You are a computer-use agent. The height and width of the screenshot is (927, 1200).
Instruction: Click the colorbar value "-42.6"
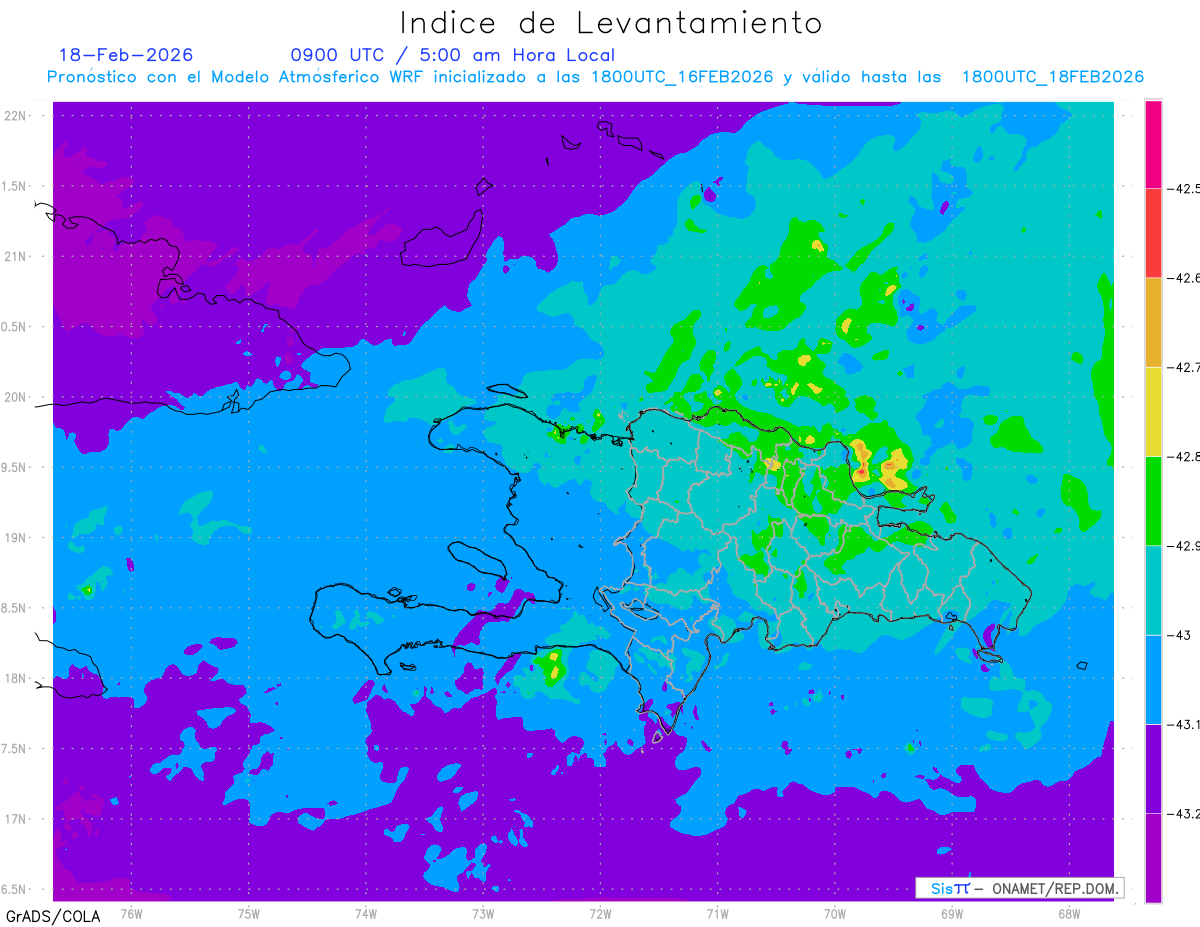1182,278
